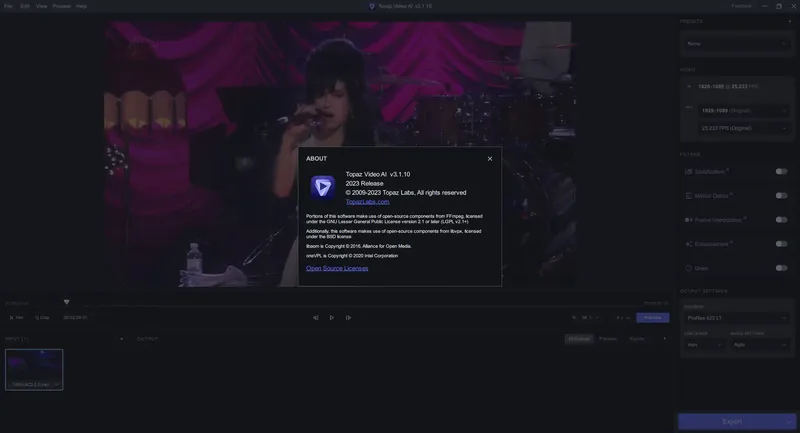Open the View menu
The width and height of the screenshot is (800, 433).
point(41,6)
